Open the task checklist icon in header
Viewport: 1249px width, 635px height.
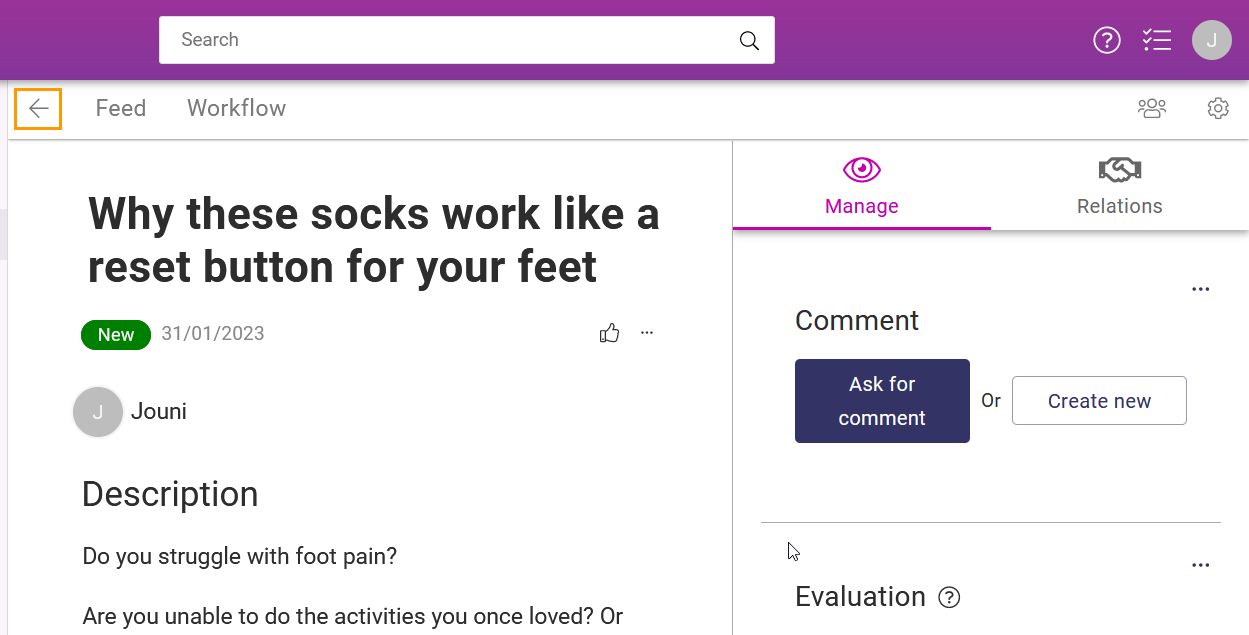coord(1157,40)
